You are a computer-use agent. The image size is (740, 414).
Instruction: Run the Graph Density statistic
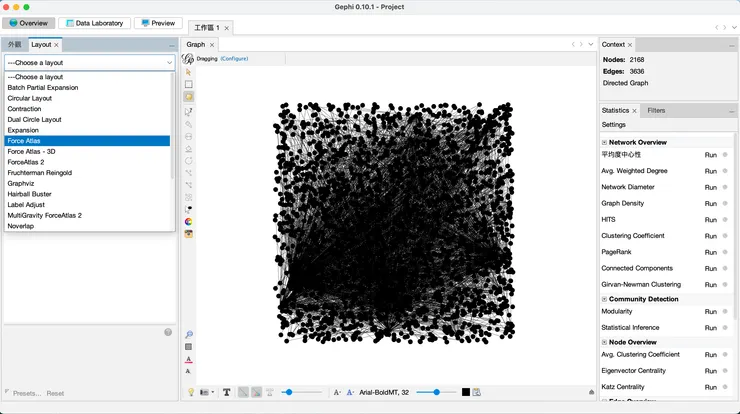(710, 203)
